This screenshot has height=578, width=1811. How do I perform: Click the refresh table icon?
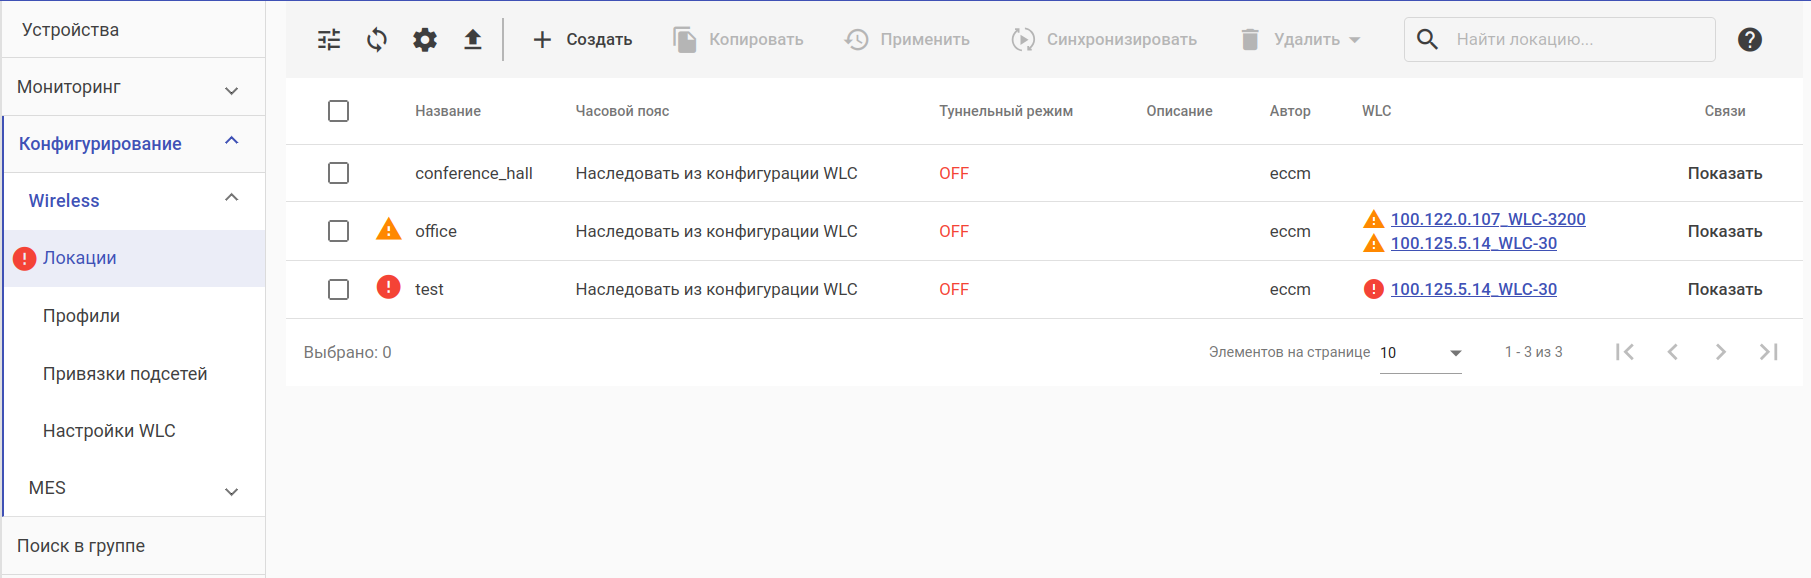(x=377, y=40)
